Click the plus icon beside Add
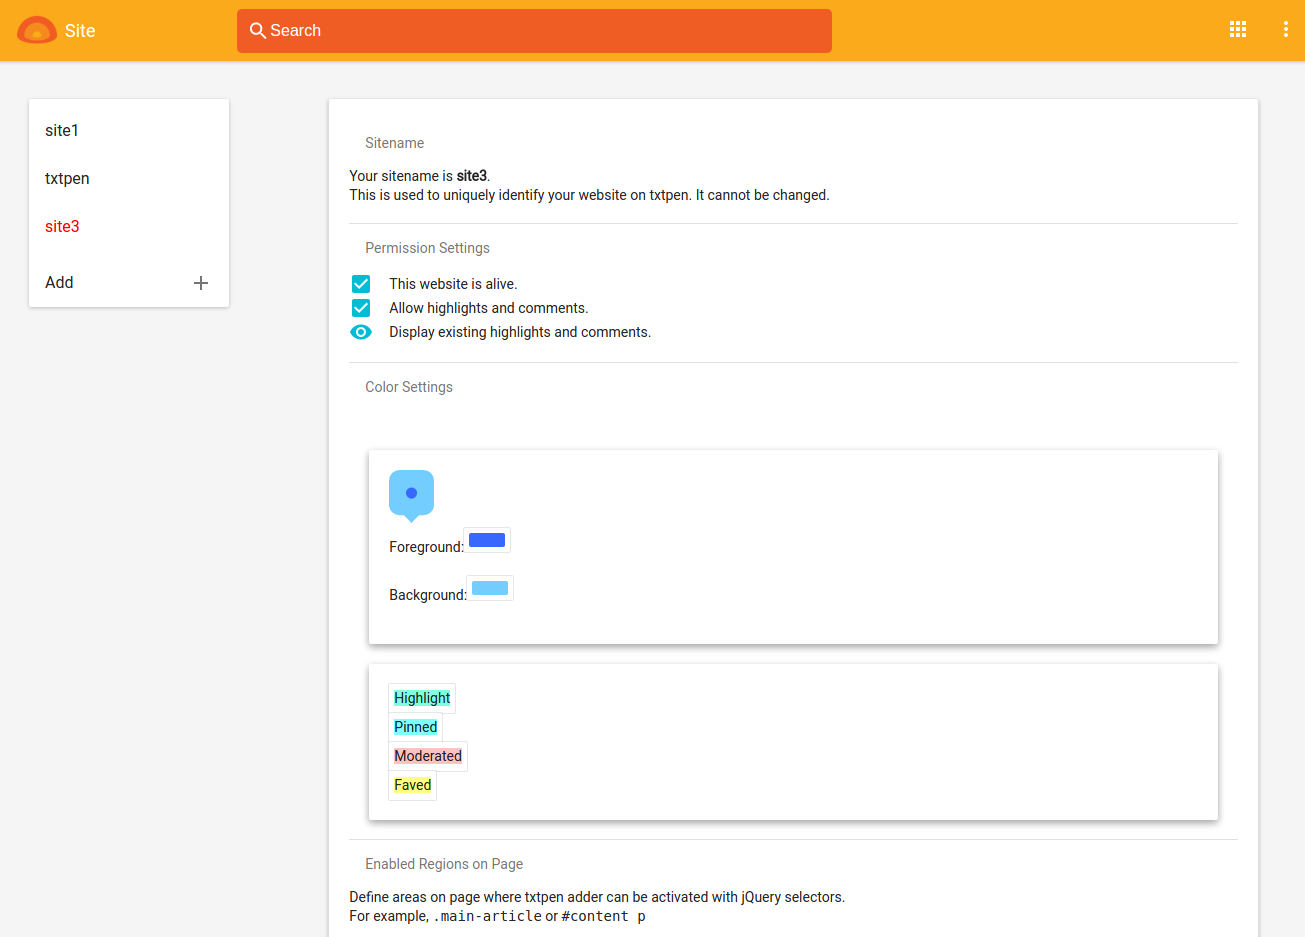The height and width of the screenshot is (937, 1305). point(201,283)
